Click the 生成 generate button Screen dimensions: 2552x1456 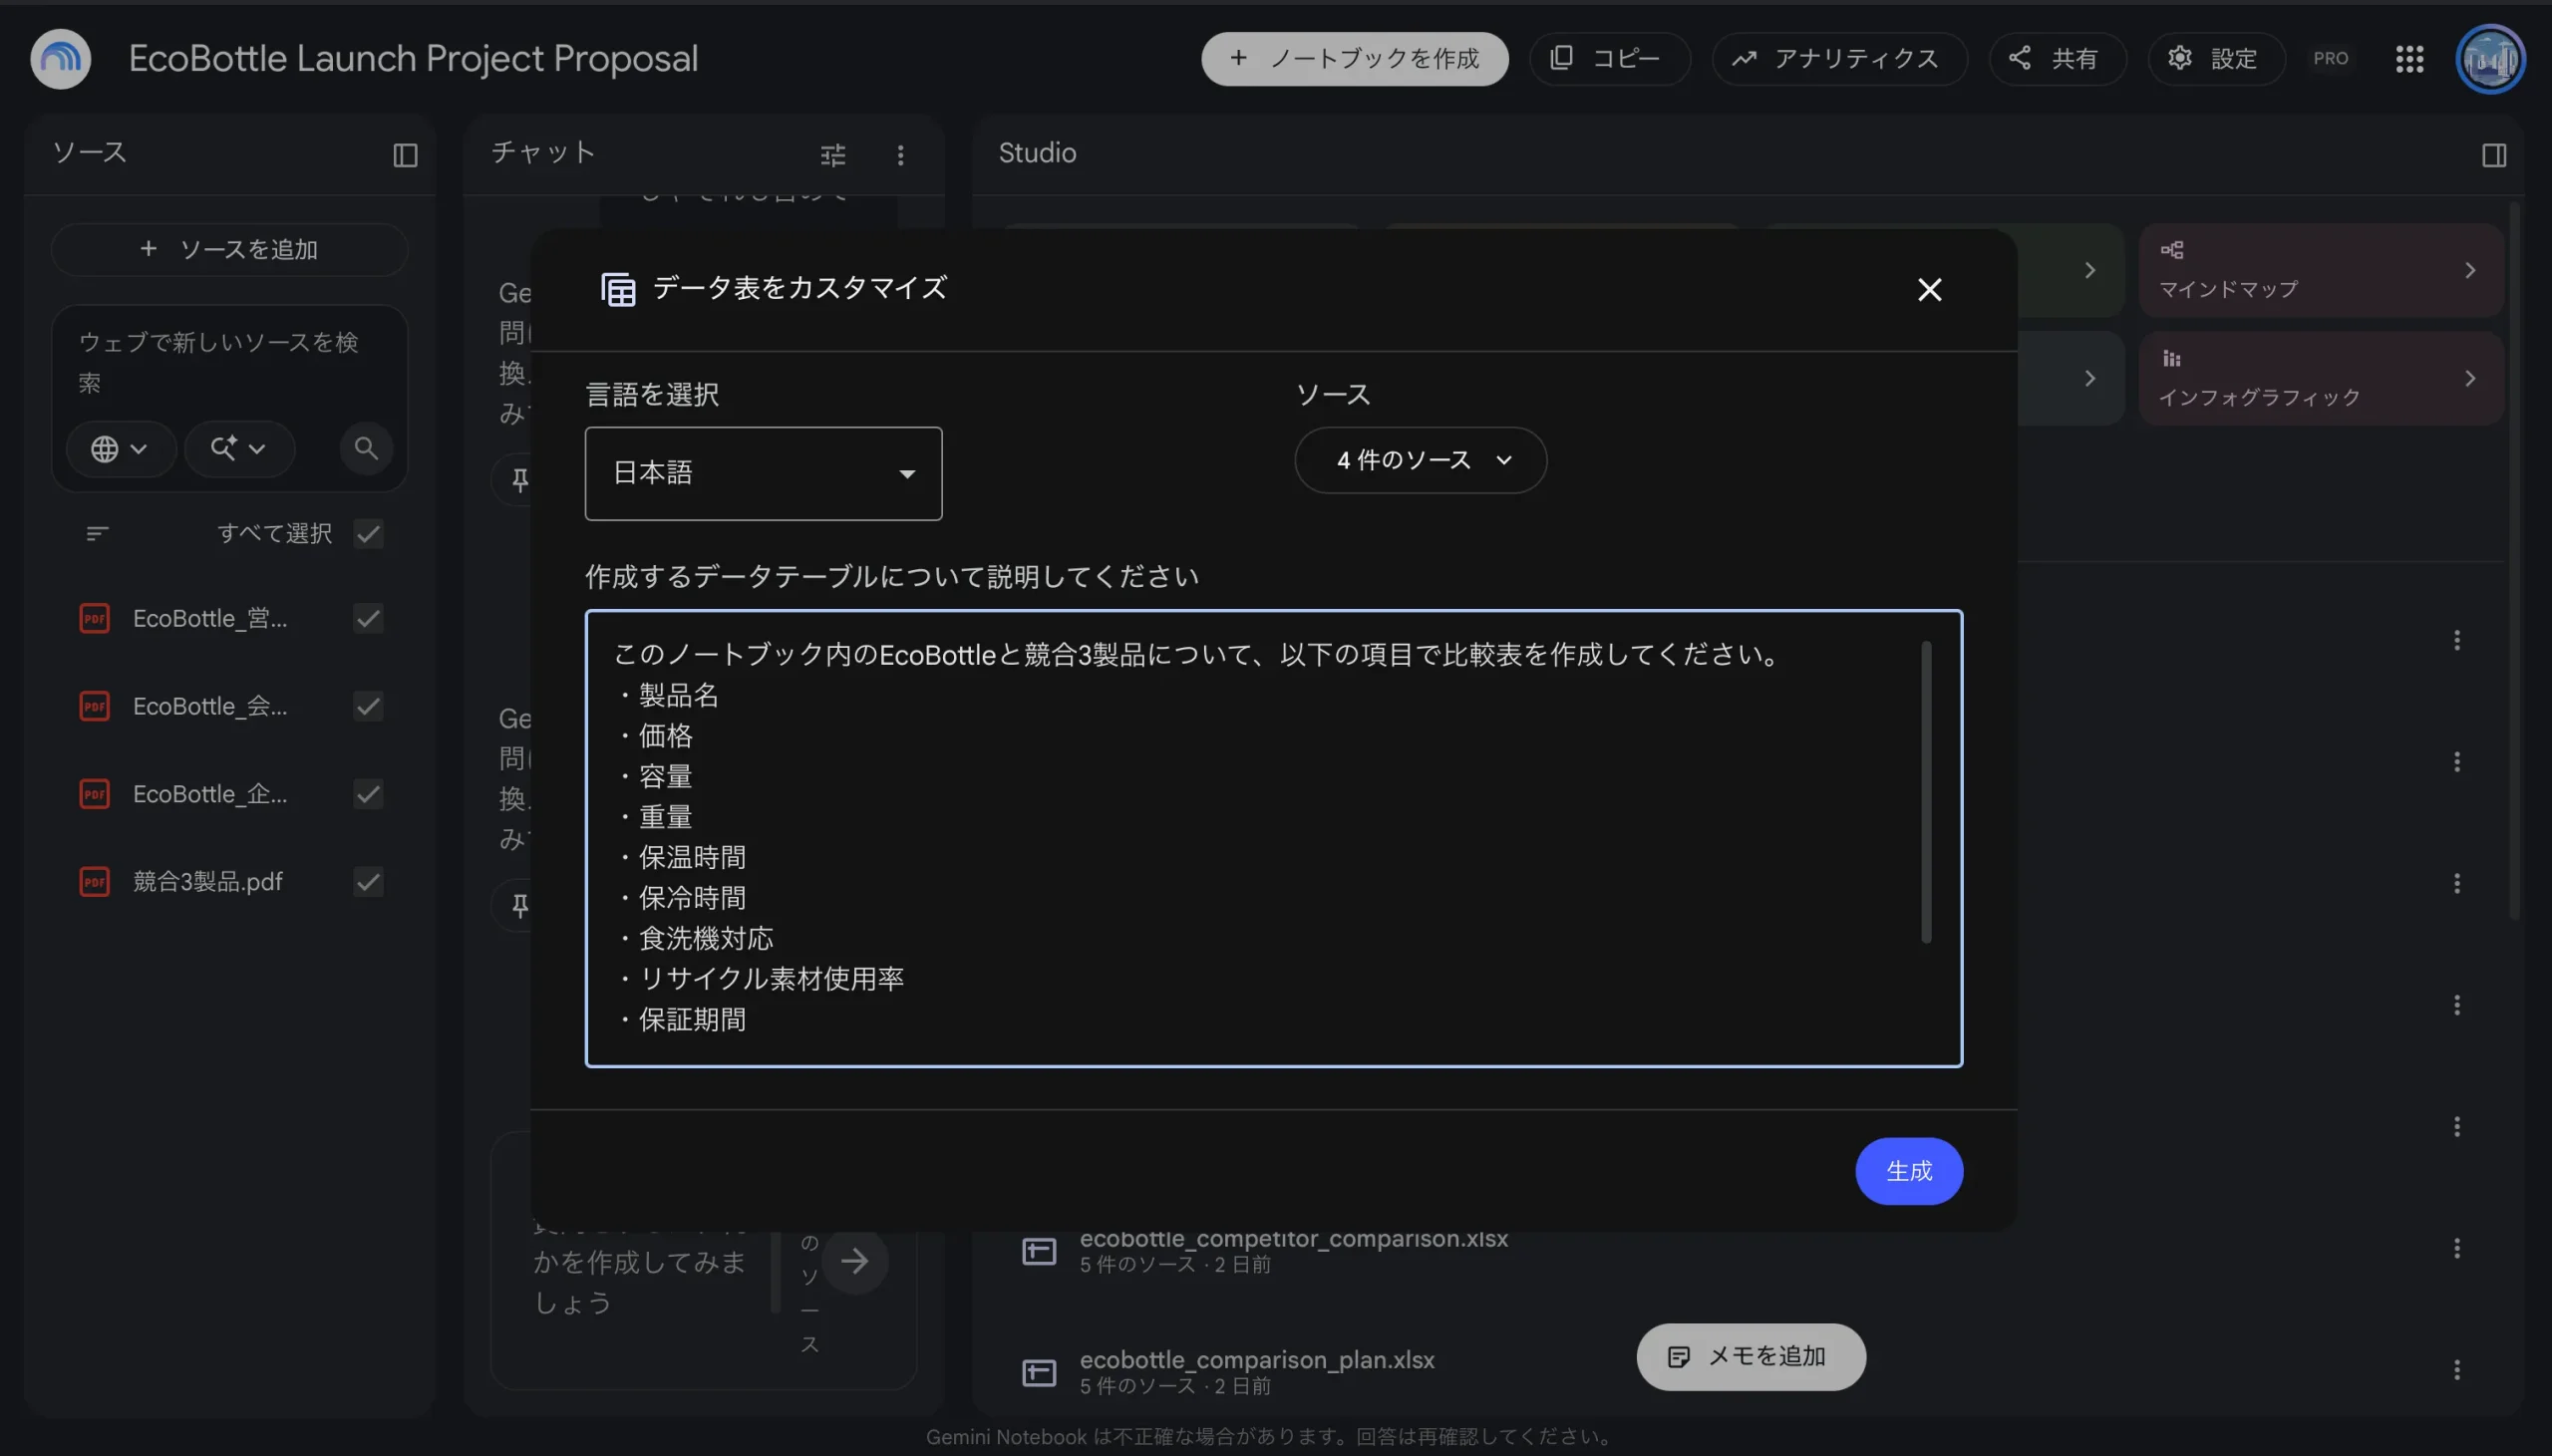tap(1908, 1171)
